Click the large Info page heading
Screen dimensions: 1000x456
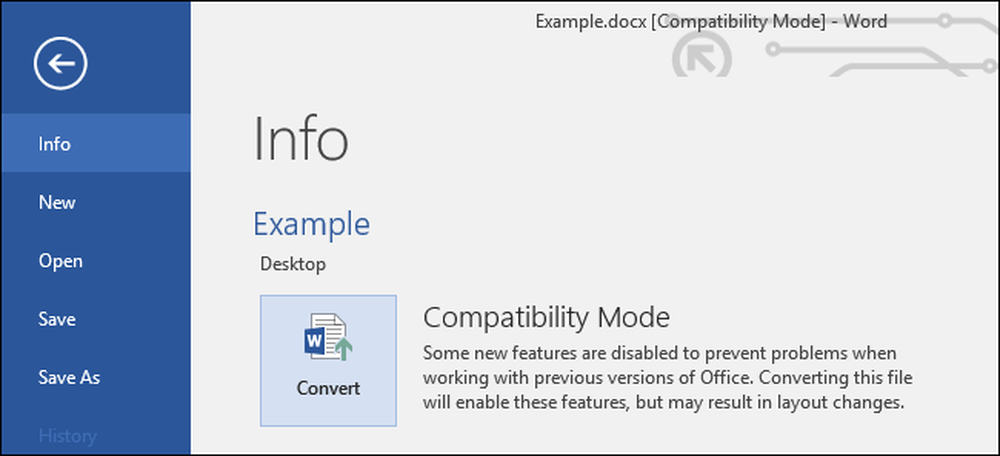click(x=301, y=139)
